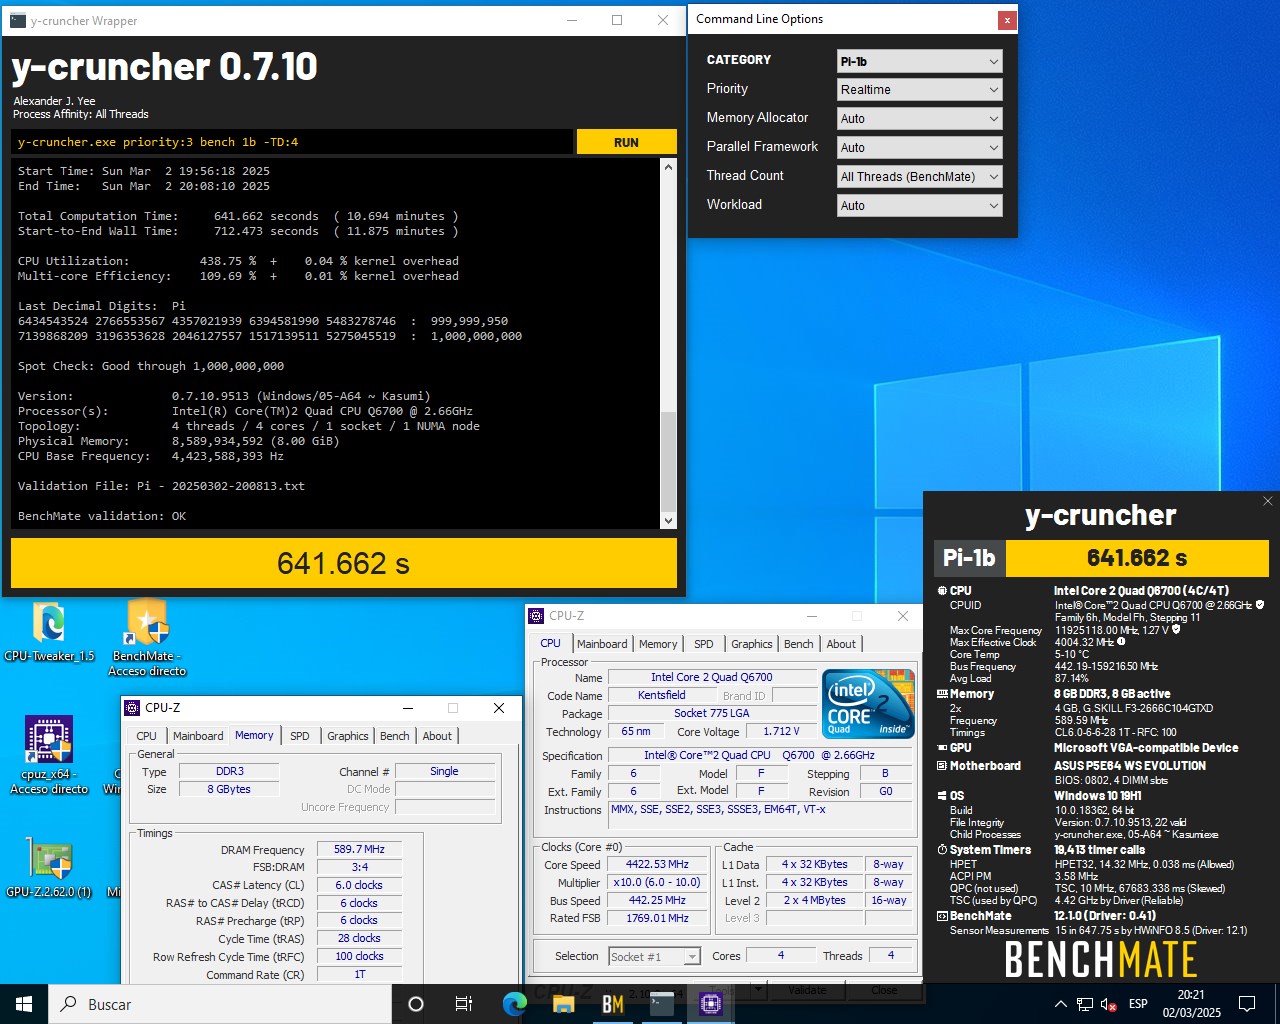Open File Explorer from the taskbar
This screenshot has height=1024, width=1280.
coord(564,1004)
